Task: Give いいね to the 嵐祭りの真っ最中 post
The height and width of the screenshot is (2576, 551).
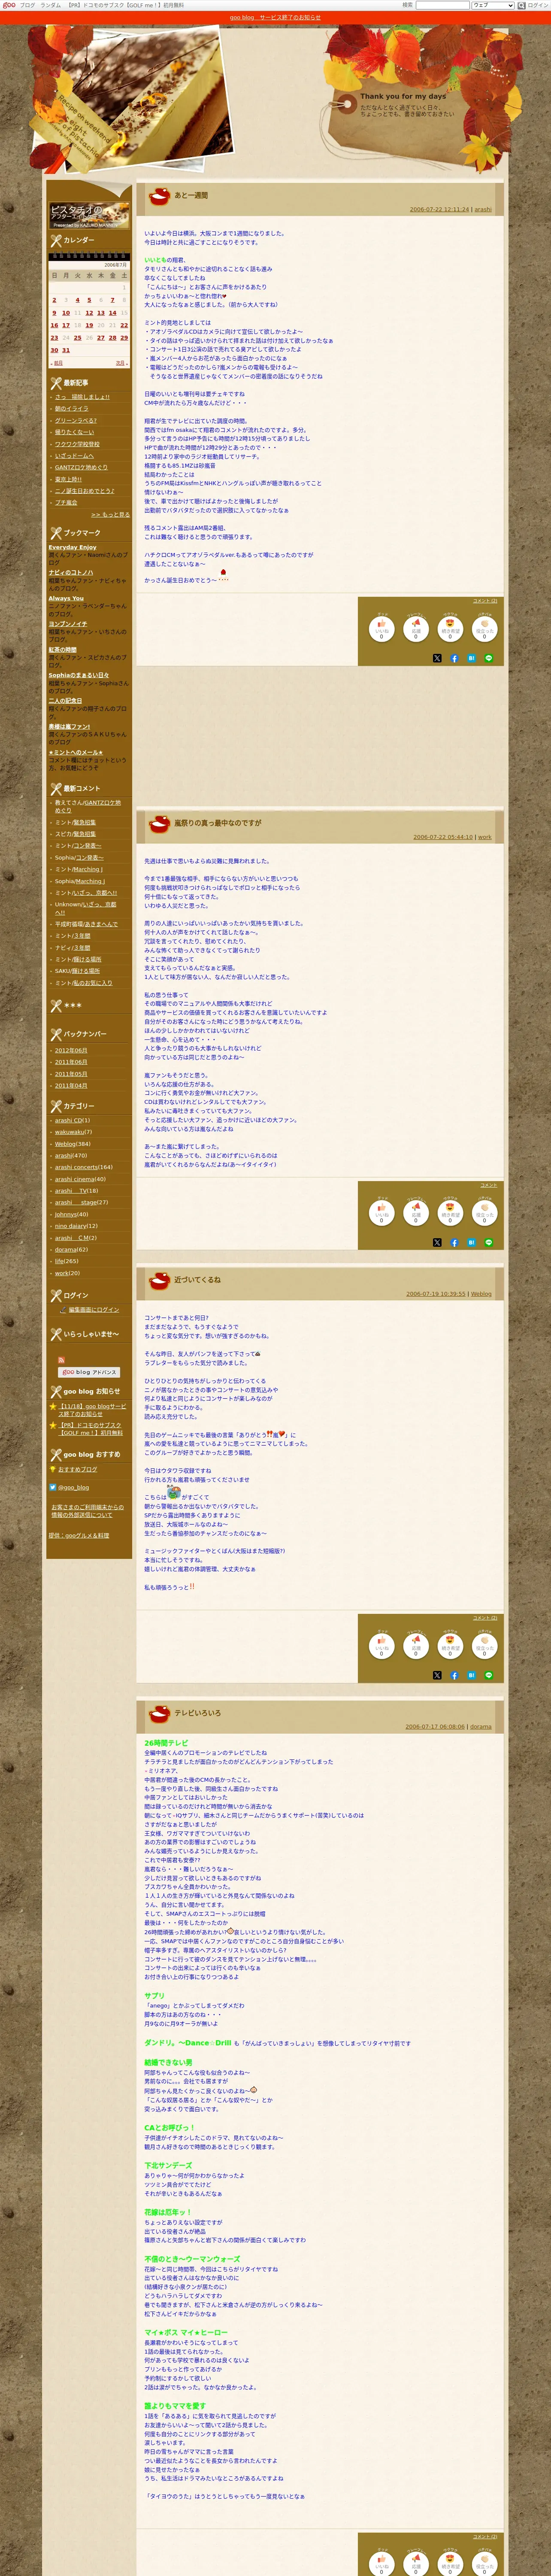Action: point(381,1212)
